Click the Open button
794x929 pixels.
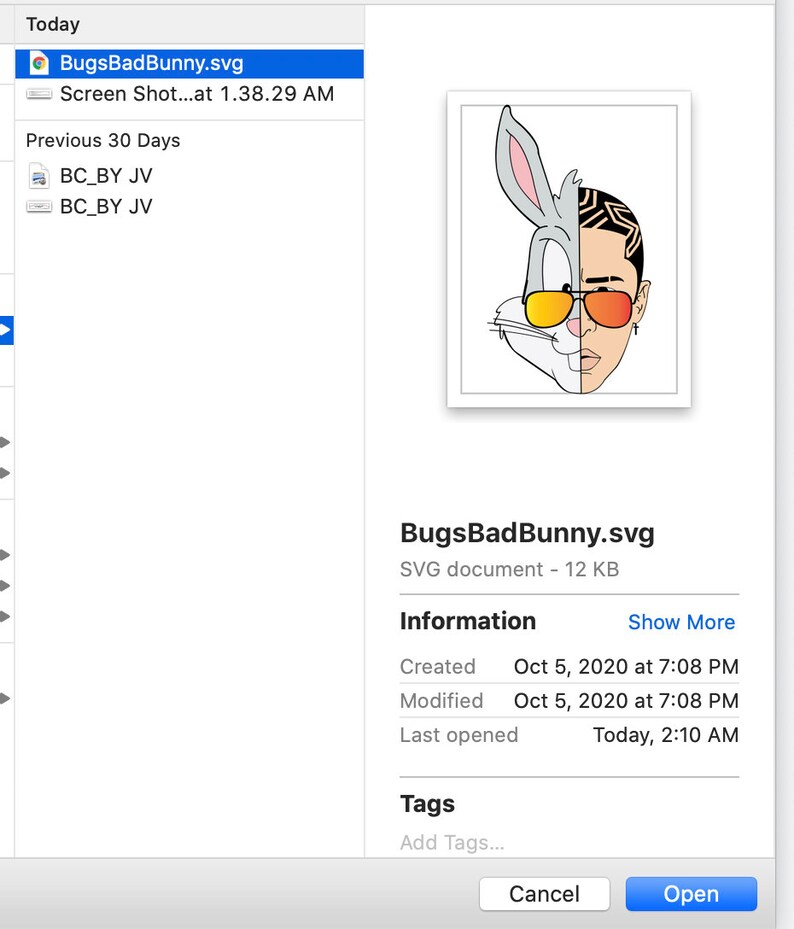[691, 894]
